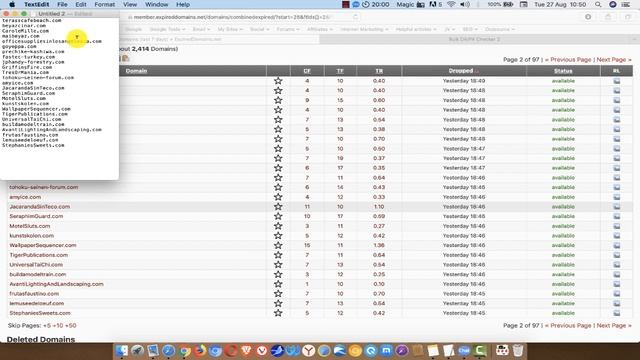Click the RL icon for lemuseedeloeuf.com

point(616,303)
